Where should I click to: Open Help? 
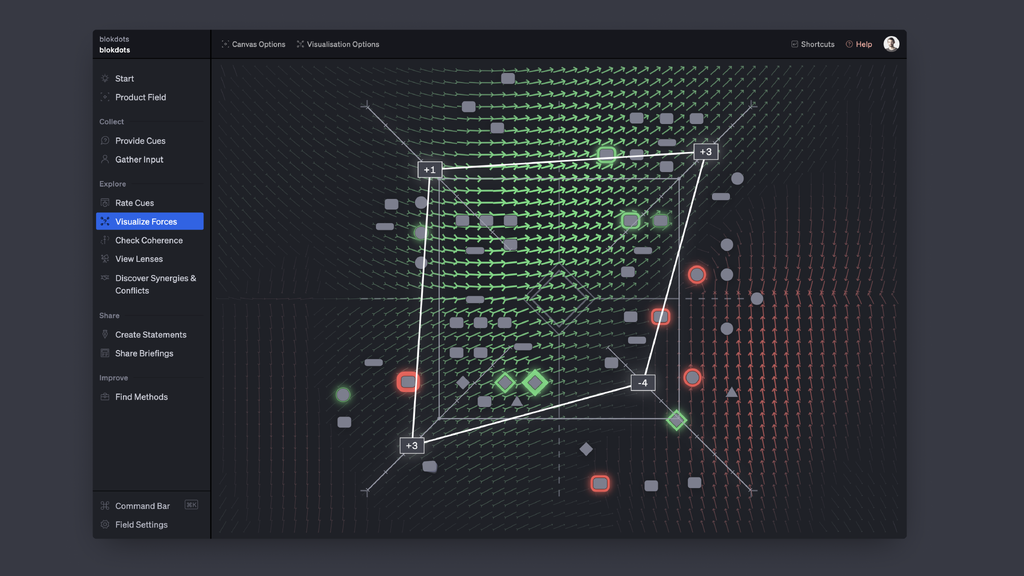[859, 44]
